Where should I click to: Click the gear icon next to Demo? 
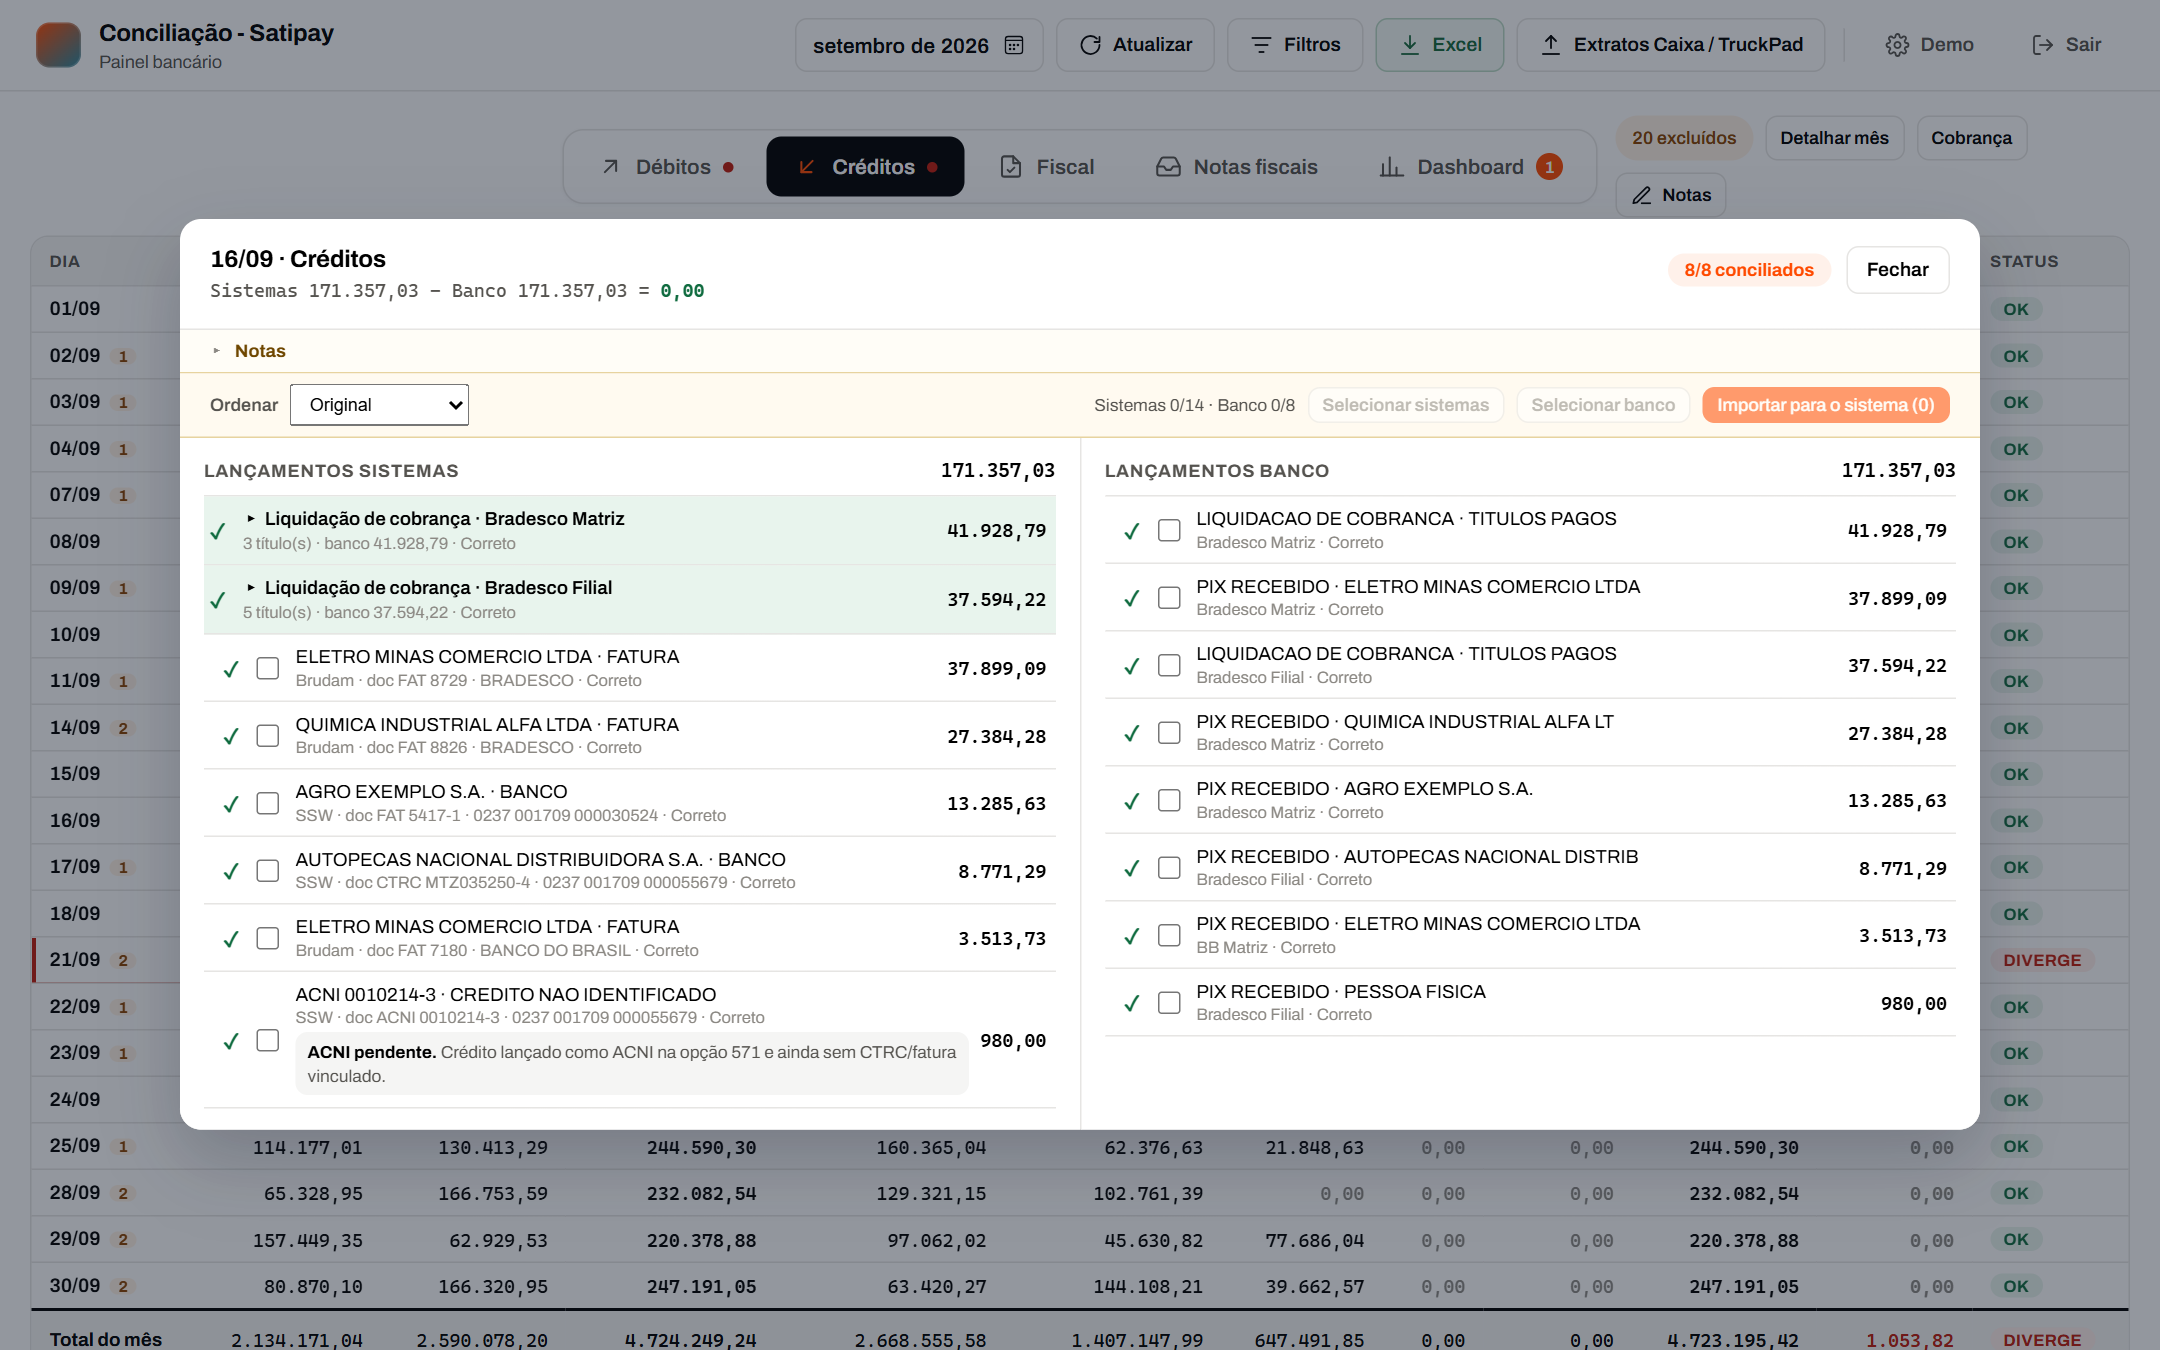point(1897,45)
